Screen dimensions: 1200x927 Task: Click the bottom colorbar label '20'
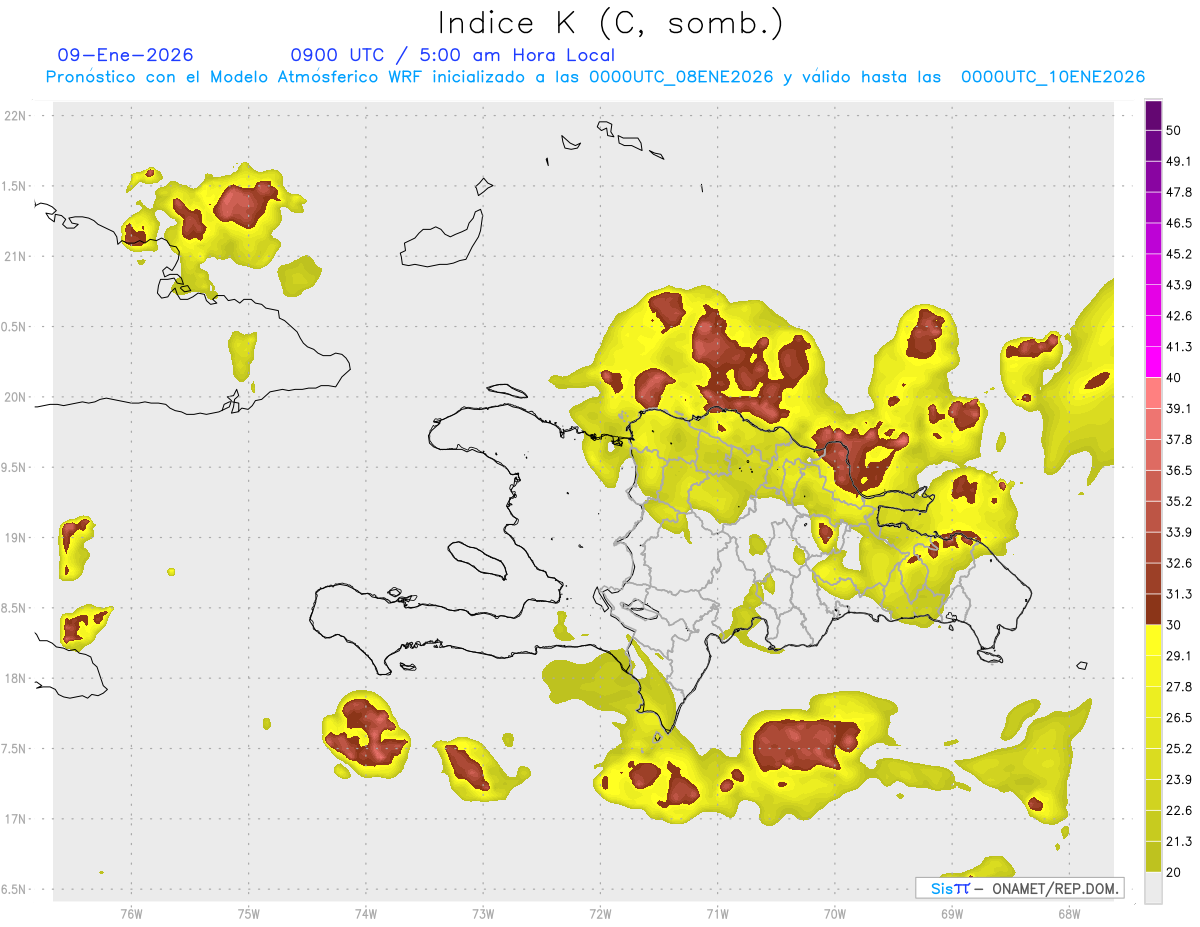click(1174, 873)
